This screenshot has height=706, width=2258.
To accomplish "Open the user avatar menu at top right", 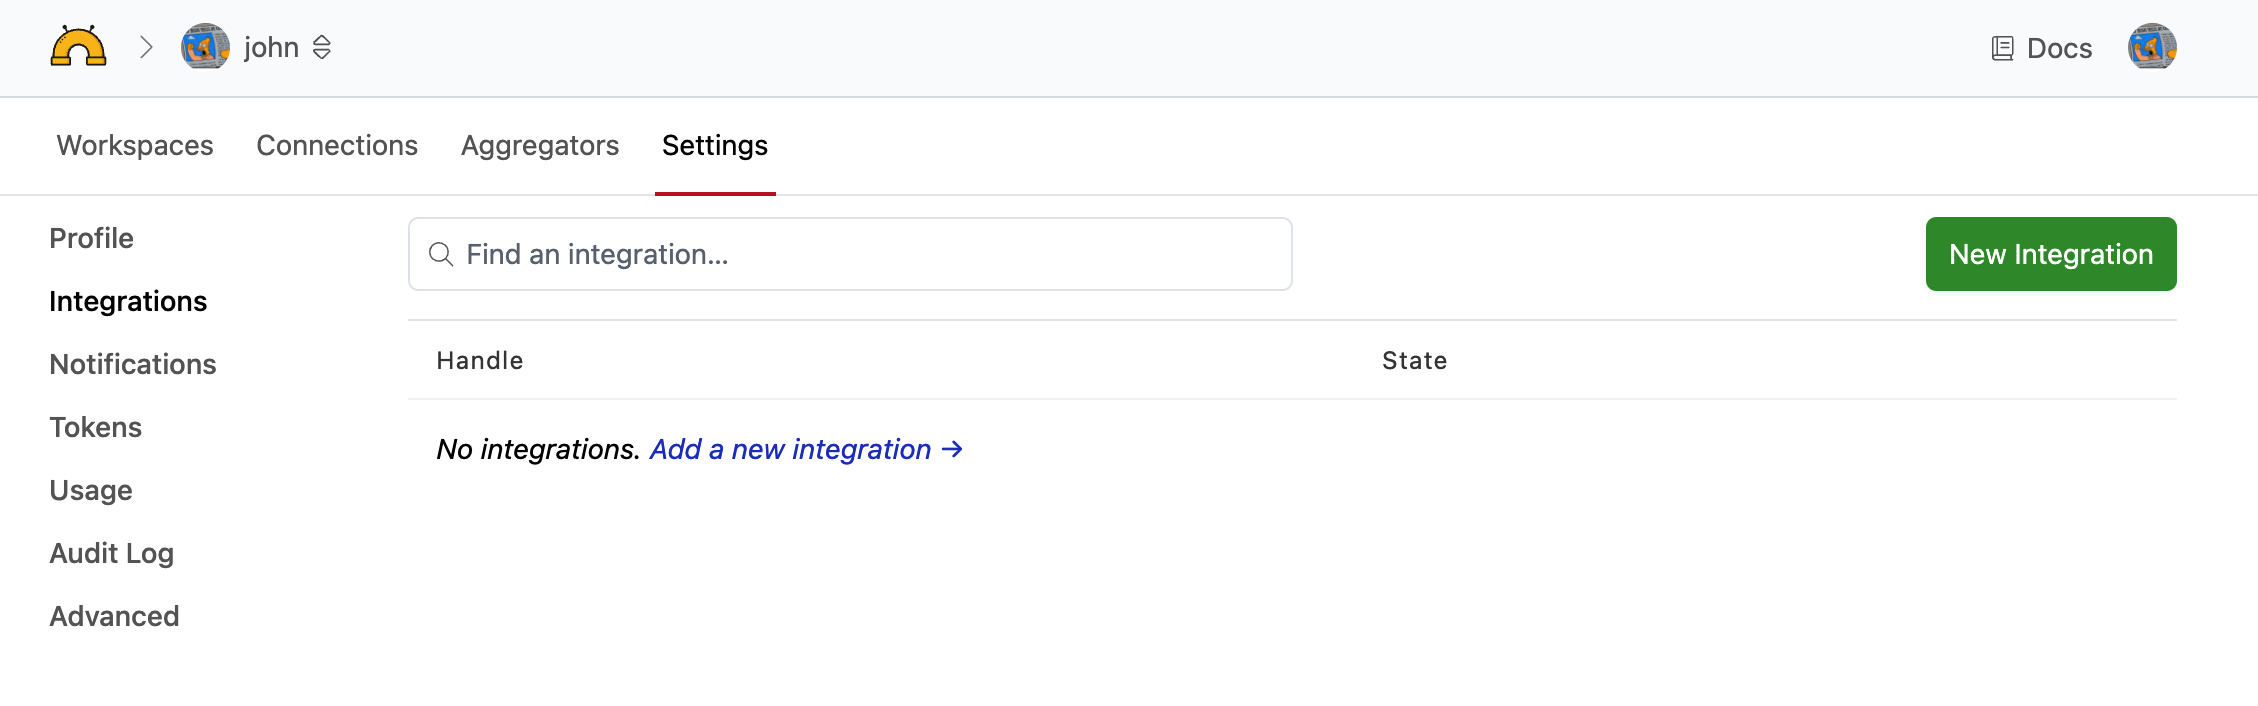I will (x=2152, y=47).
